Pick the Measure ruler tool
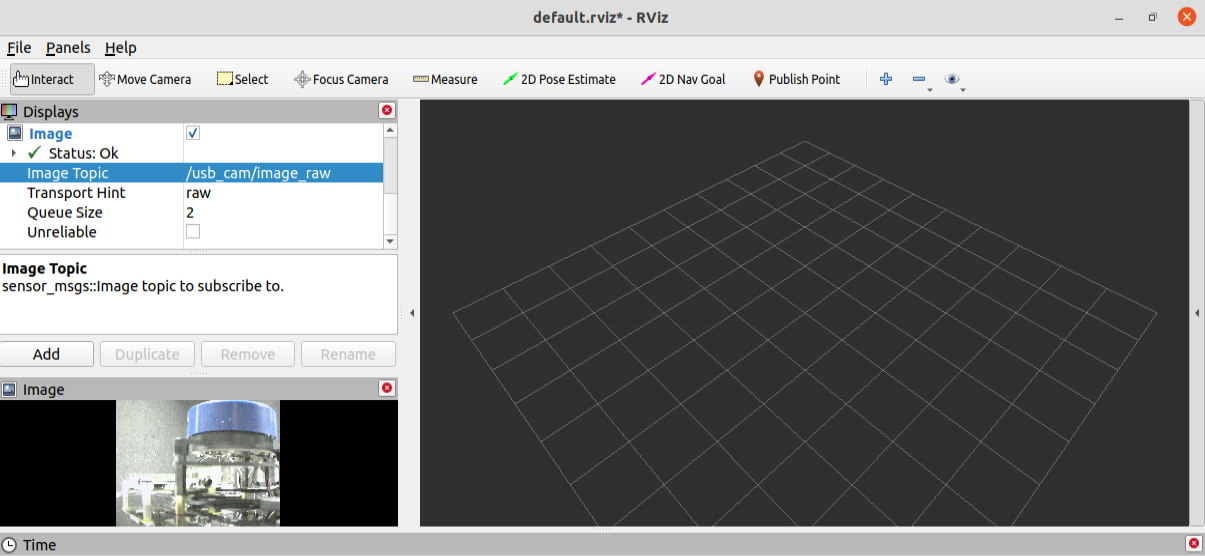This screenshot has height=556, width=1205. point(445,79)
